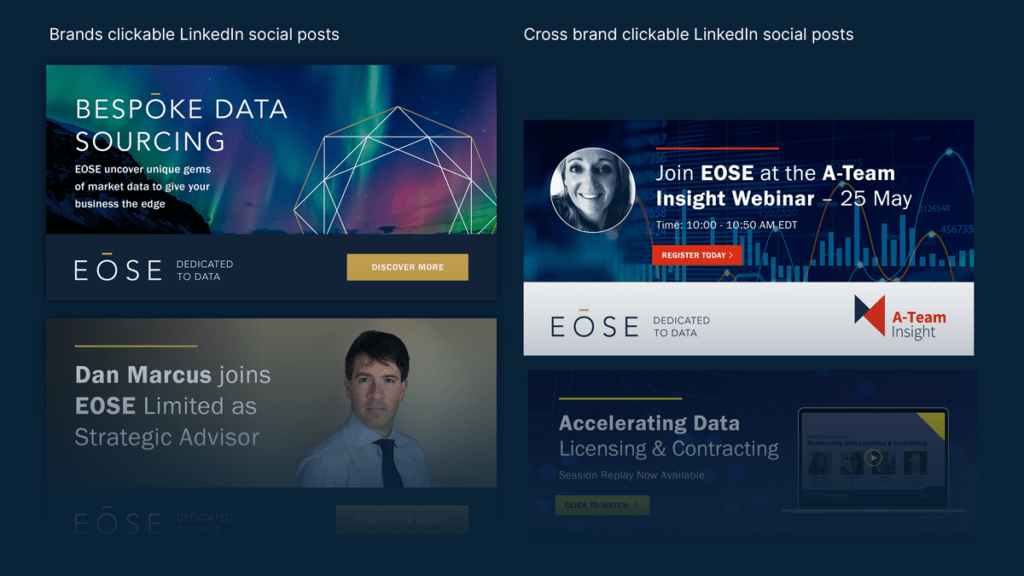Viewport: 1024px width, 576px height.
Task: Click the laptop session replay thumbnail
Action: pyautogui.click(x=866, y=458)
